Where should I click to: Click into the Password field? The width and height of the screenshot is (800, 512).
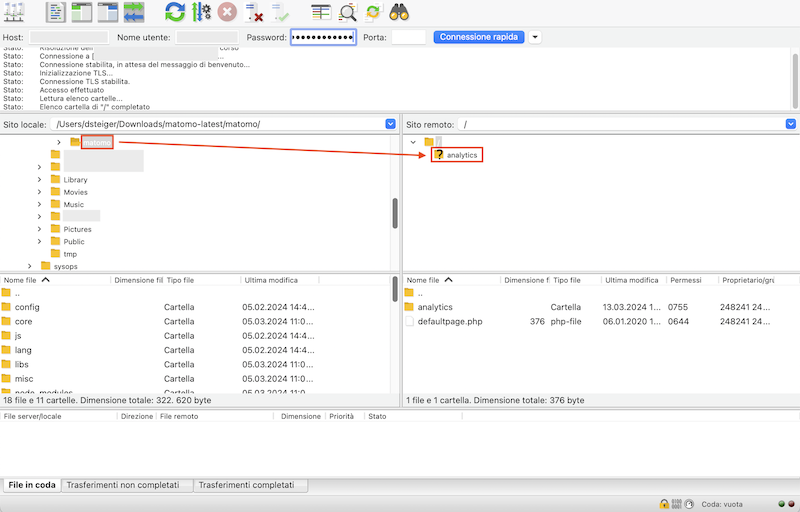click(323, 37)
